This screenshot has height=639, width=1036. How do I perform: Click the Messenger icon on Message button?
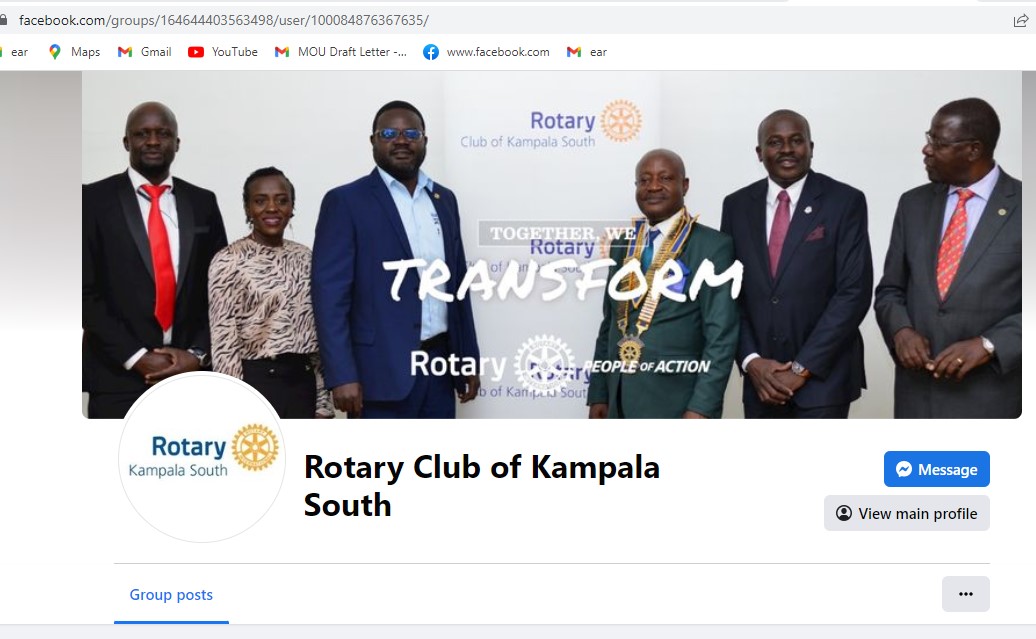click(904, 469)
